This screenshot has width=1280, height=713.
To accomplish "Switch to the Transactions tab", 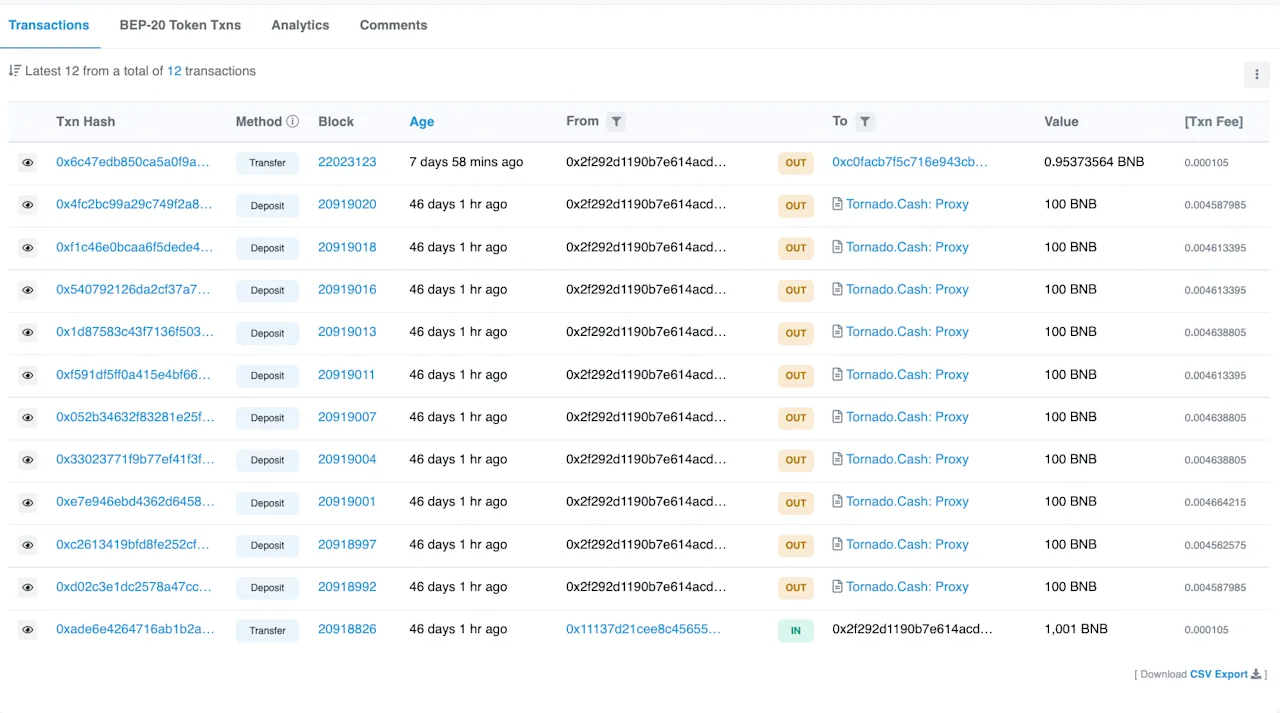I will pos(49,25).
